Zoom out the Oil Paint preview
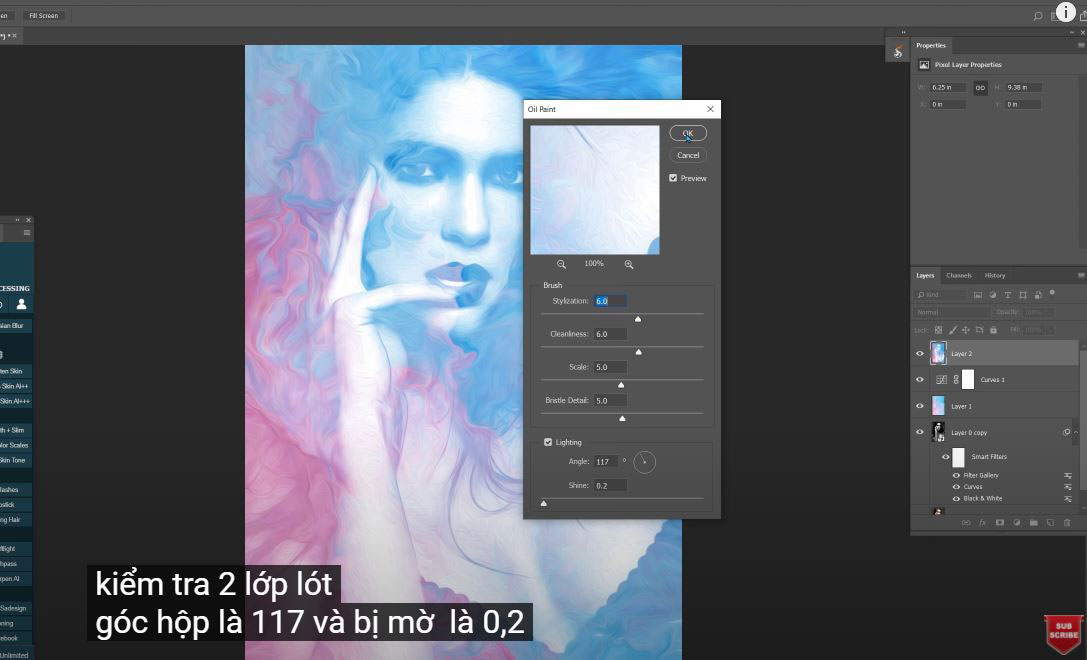The width and height of the screenshot is (1087, 660). (562, 264)
